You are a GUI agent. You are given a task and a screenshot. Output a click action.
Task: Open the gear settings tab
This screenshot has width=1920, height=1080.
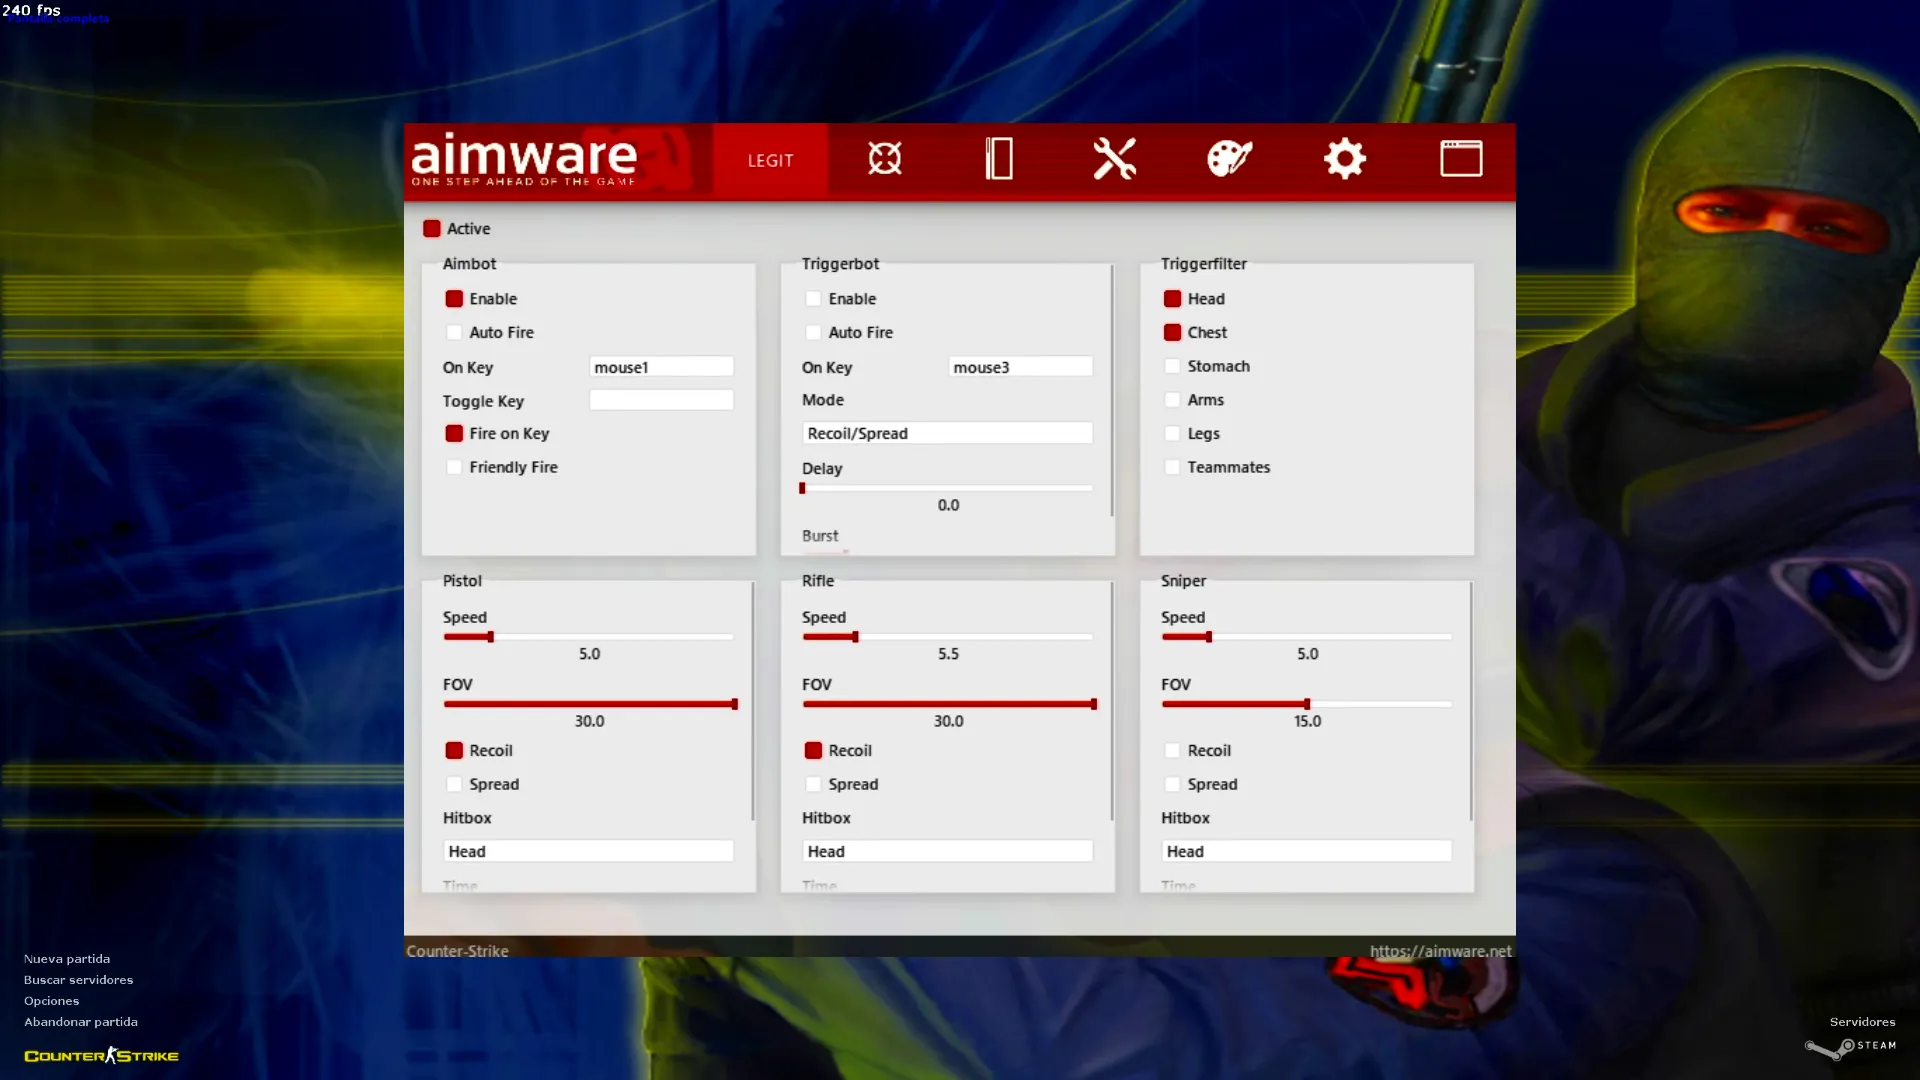pyautogui.click(x=1345, y=159)
